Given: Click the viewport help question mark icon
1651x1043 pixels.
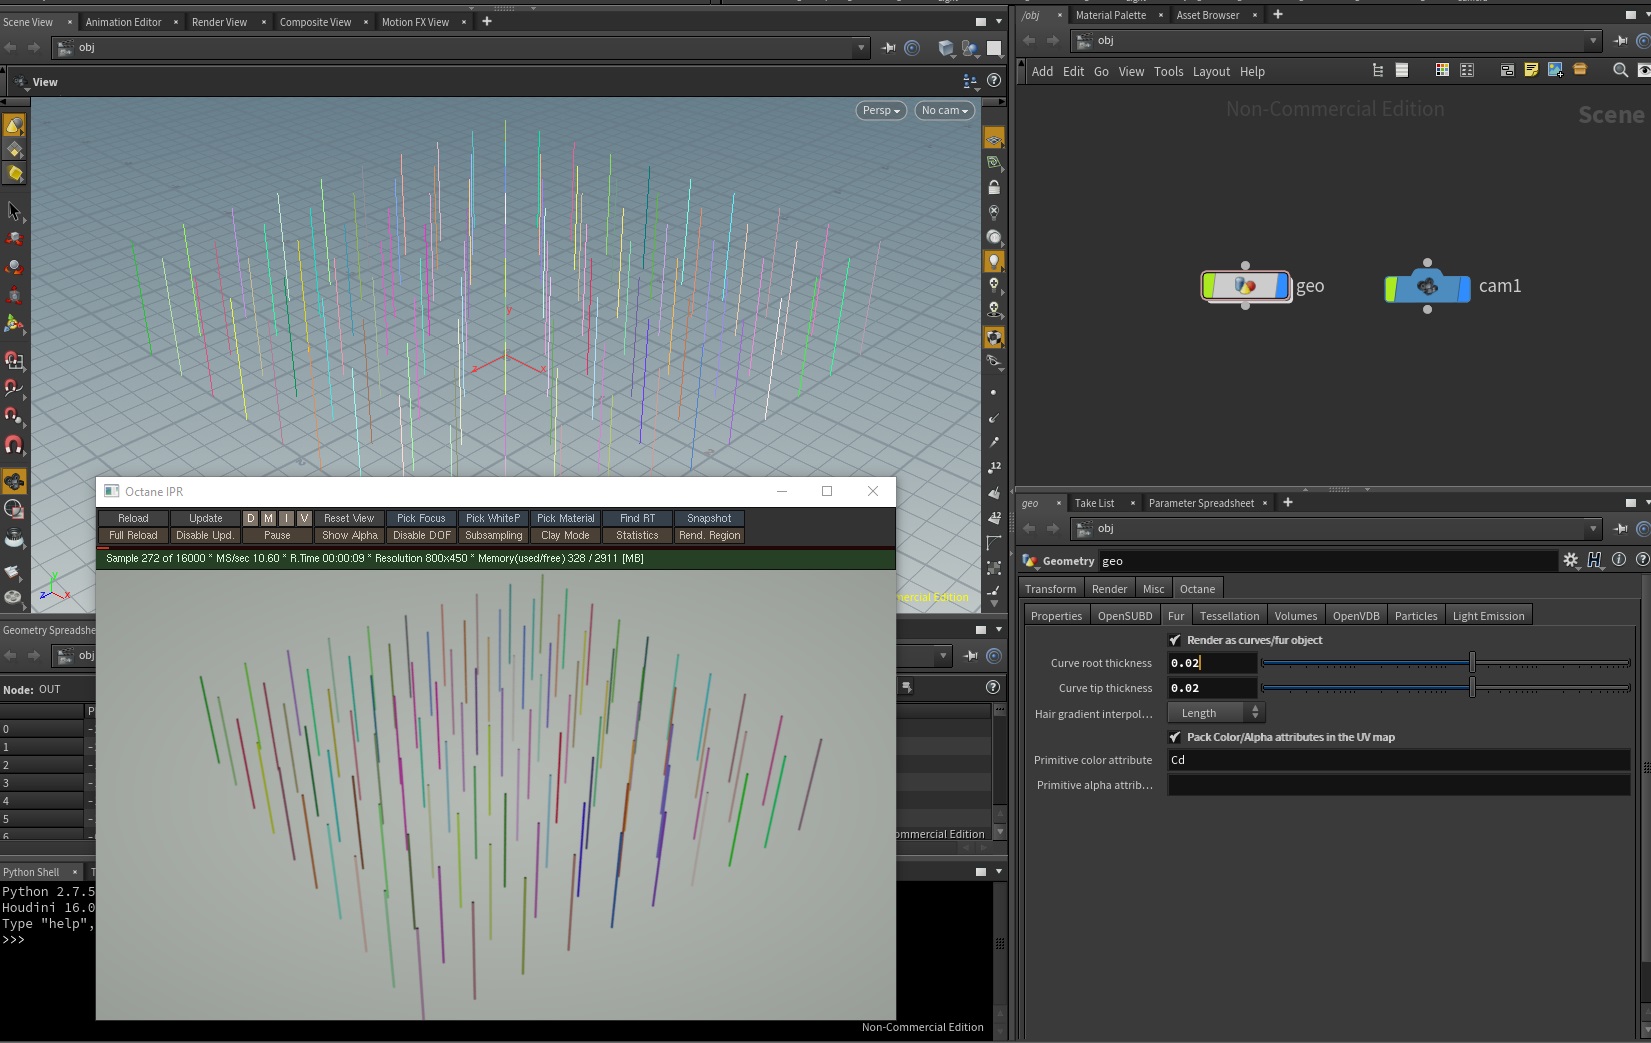Looking at the screenshot, I should click(x=993, y=81).
